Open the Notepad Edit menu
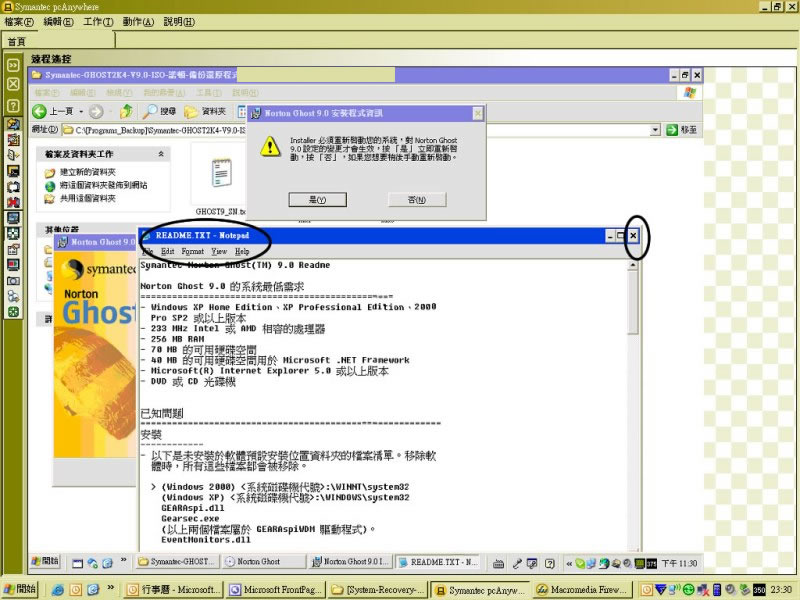Screen dimensions: 800x600 point(167,252)
